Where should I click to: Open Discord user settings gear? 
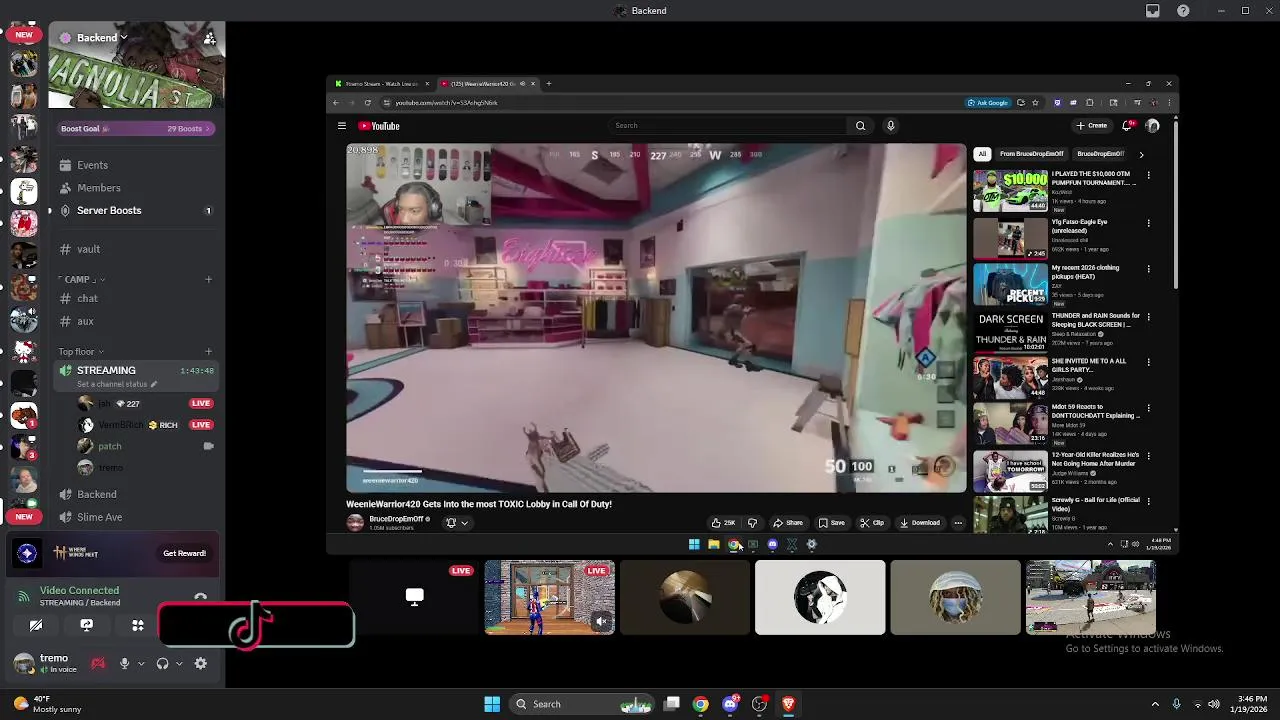pyautogui.click(x=201, y=663)
